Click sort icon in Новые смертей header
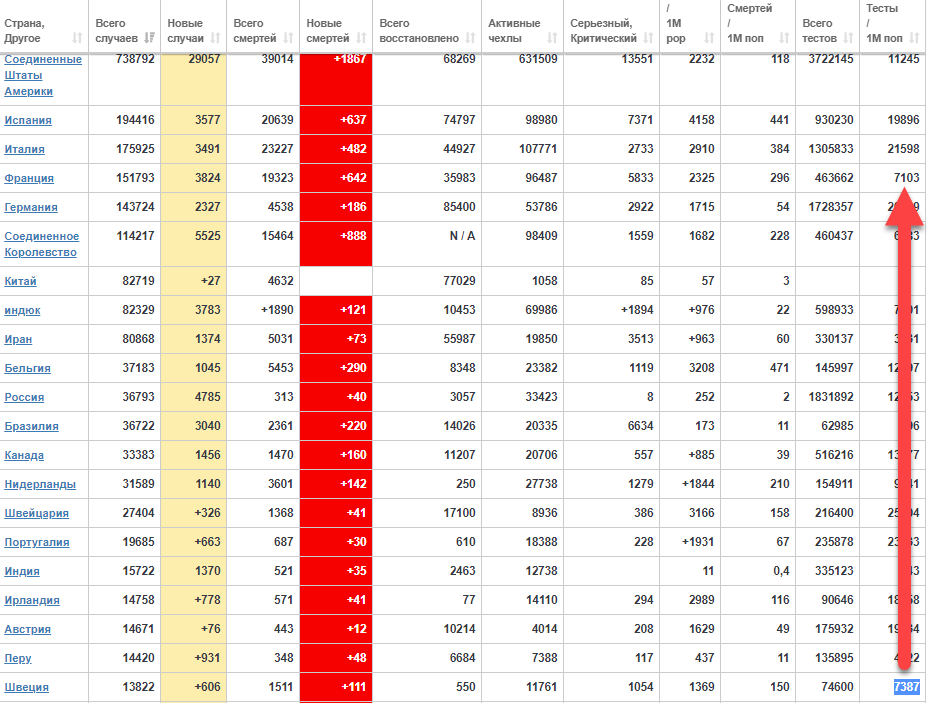This screenshot has height=703, width=930. (x=361, y=38)
